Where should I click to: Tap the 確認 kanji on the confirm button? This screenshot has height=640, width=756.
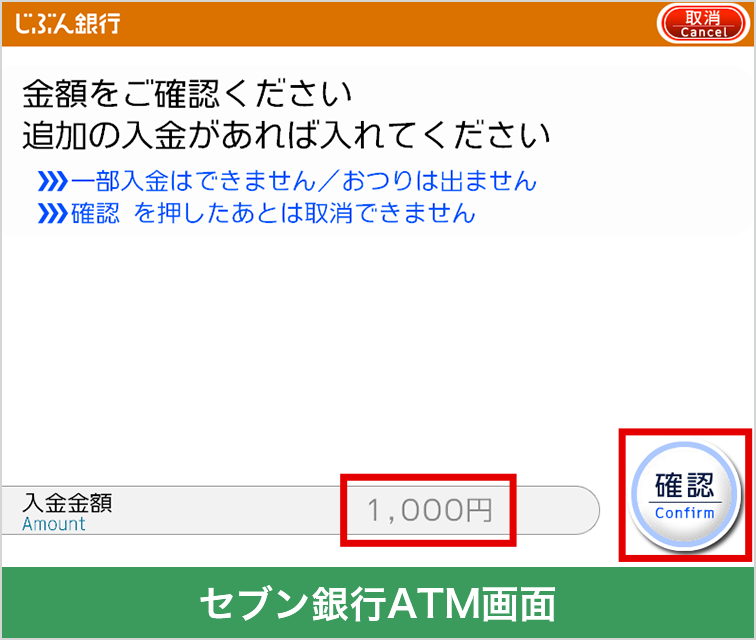pos(685,485)
